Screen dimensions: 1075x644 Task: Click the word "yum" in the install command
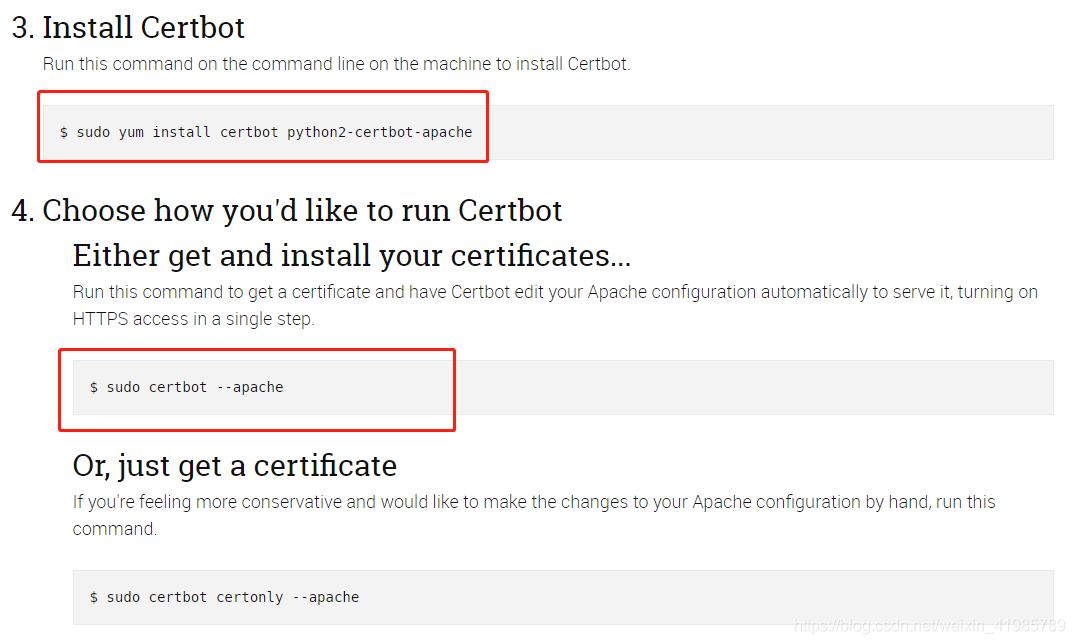[x=131, y=132]
